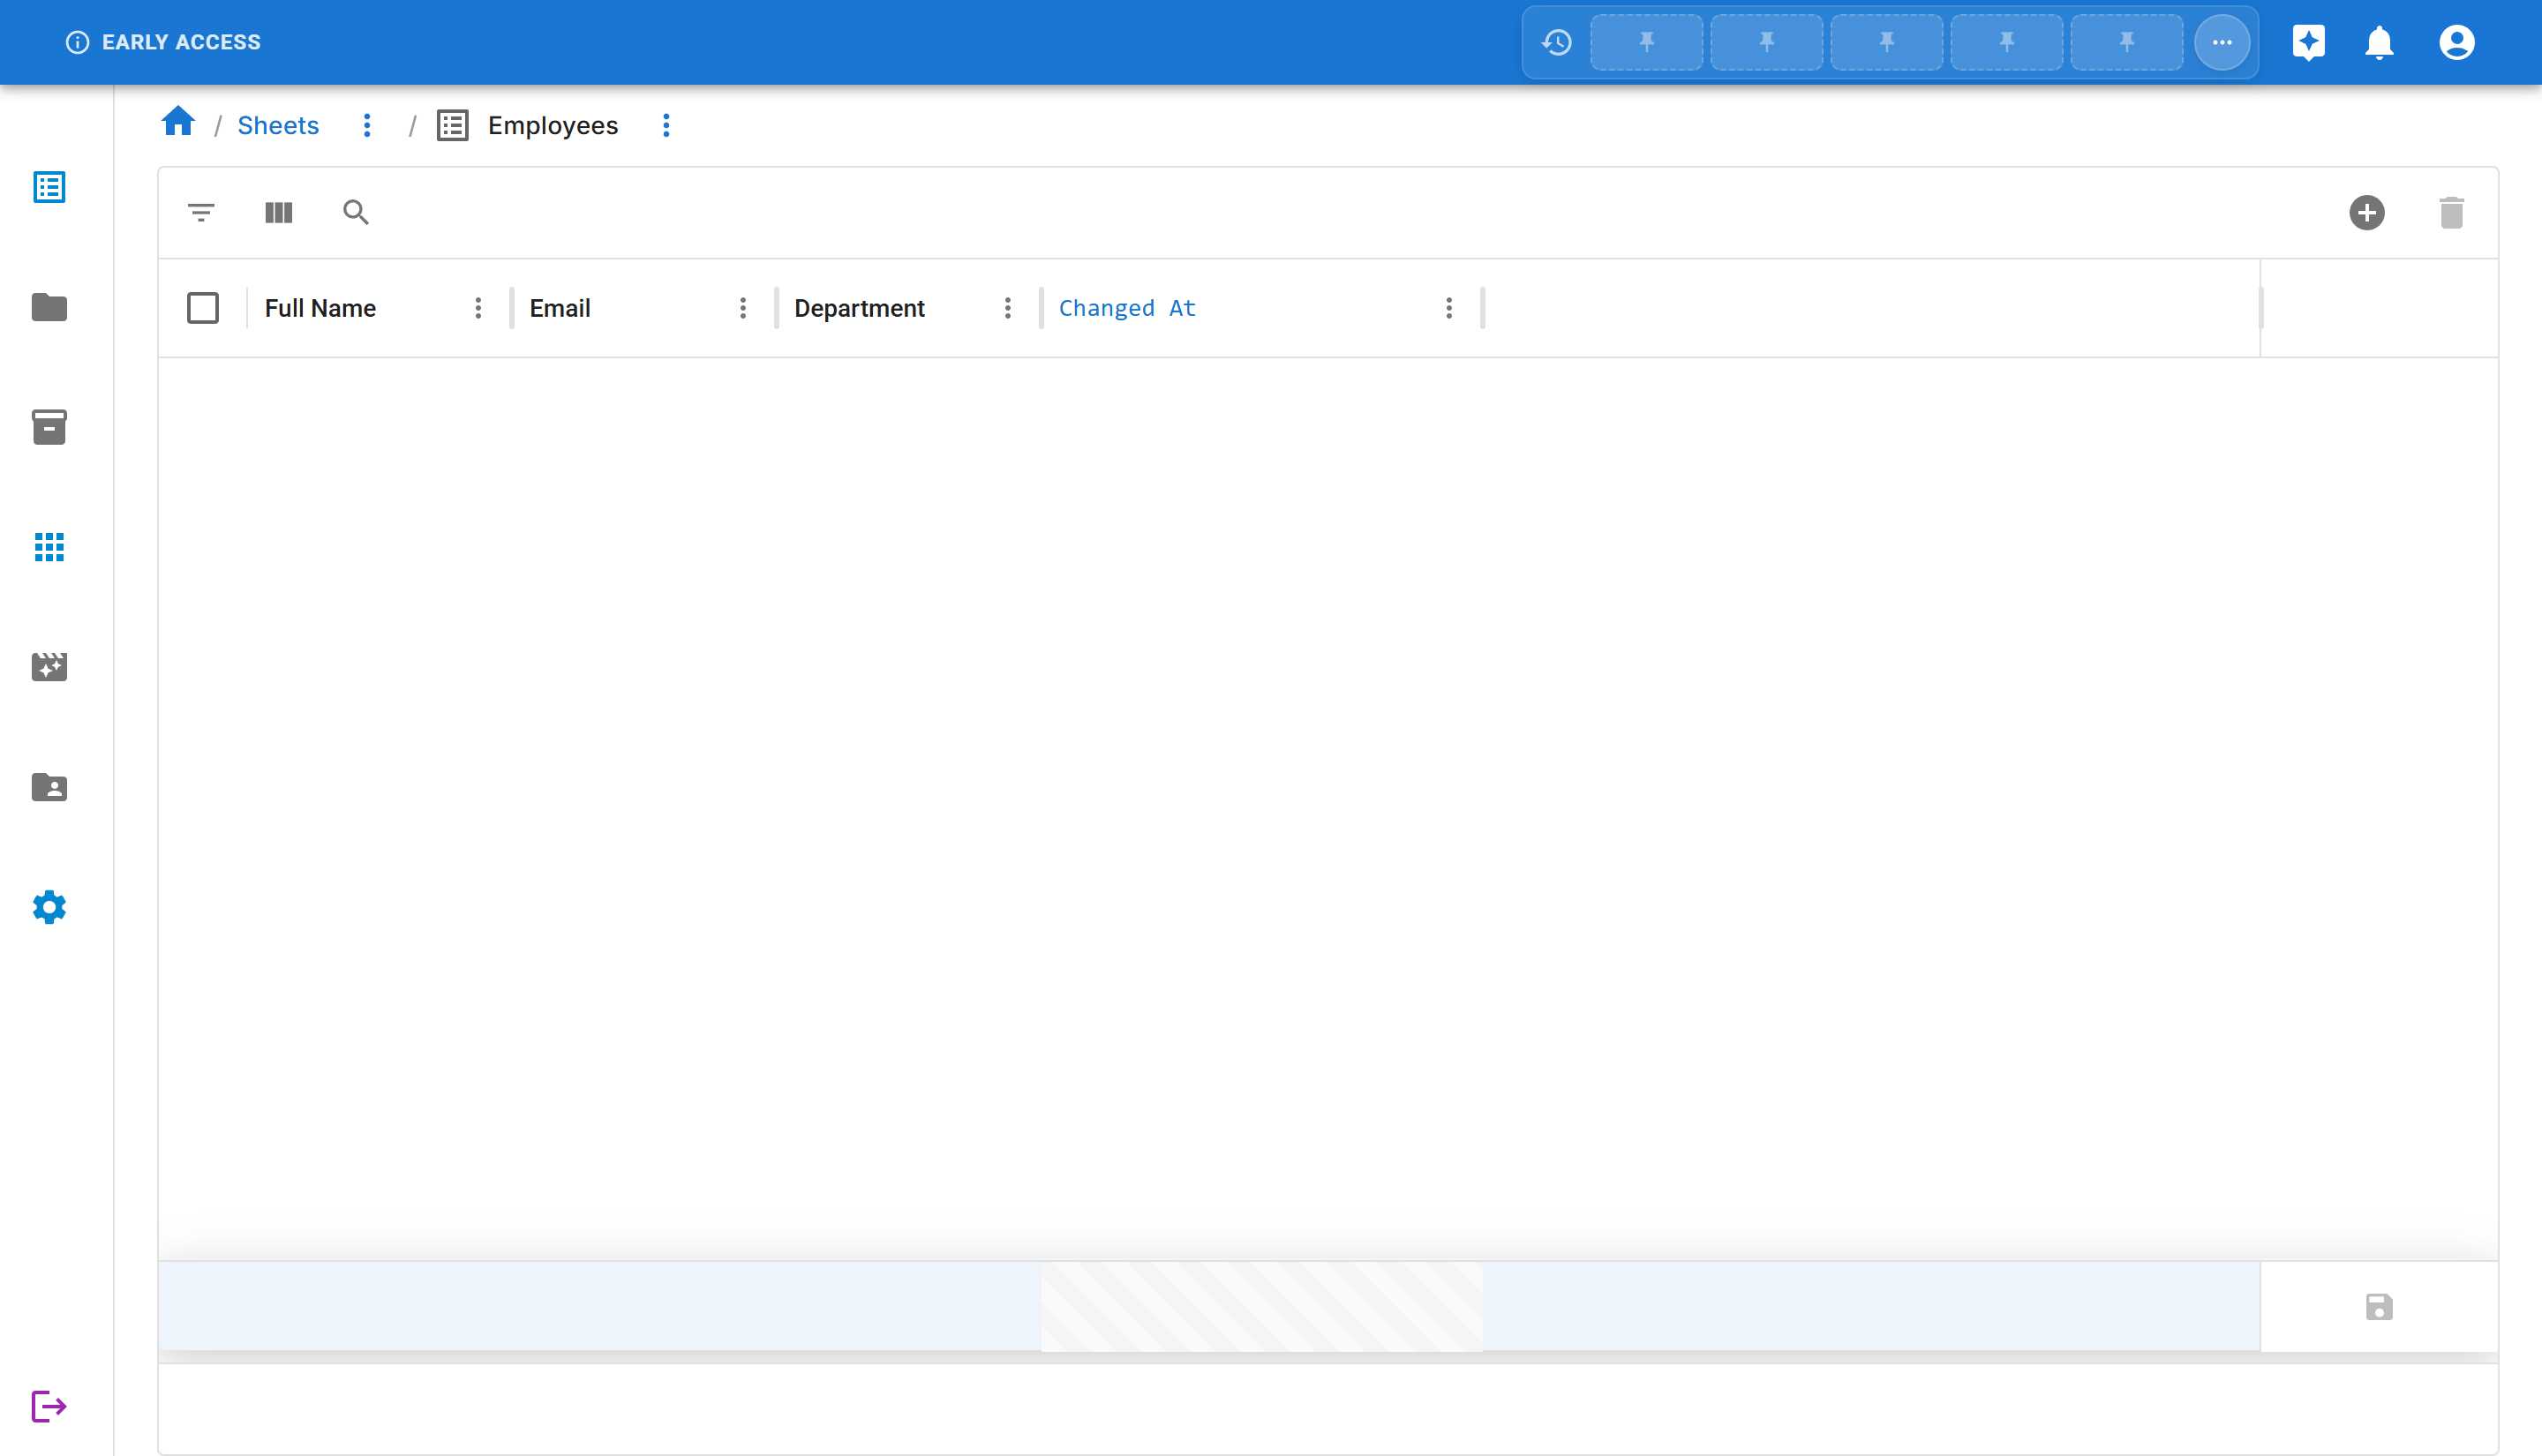Screen dimensions: 2542x1456
Task: Open the AI sparkle assistant icon
Action: pyautogui.click(x=2308, y=42)
